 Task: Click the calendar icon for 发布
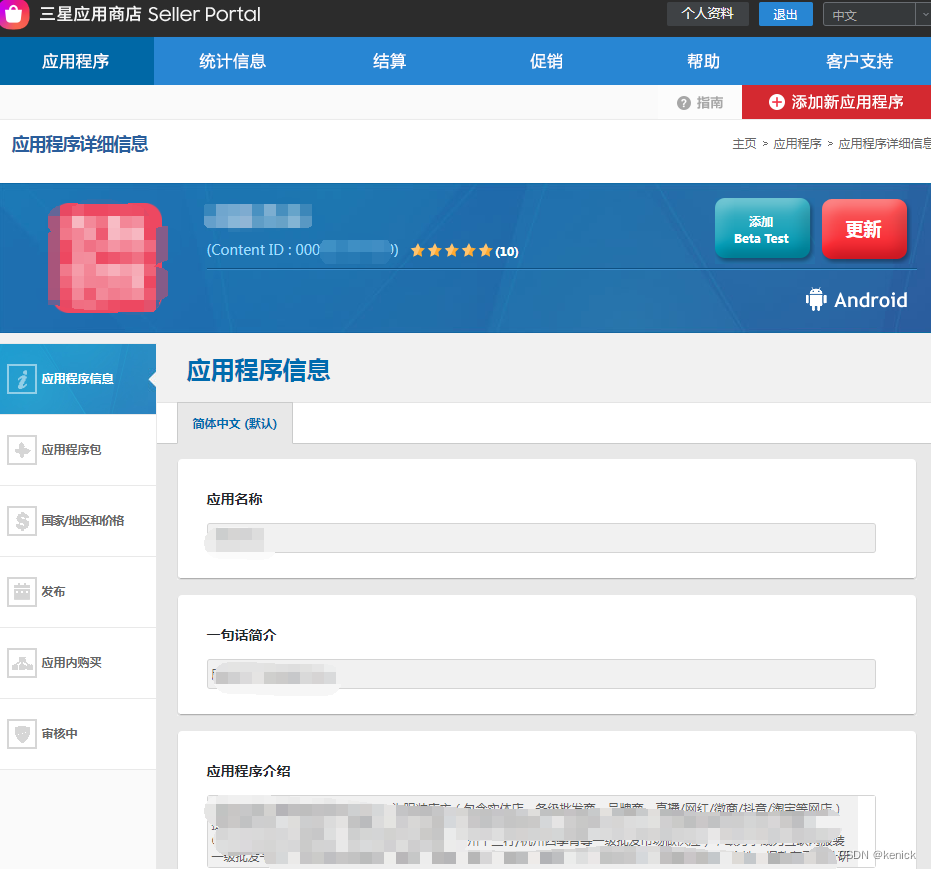pos(22,592)
